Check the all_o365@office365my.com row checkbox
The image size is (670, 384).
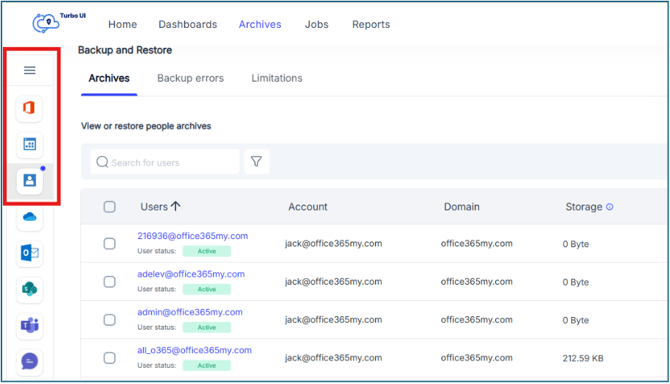pos(109,358)
